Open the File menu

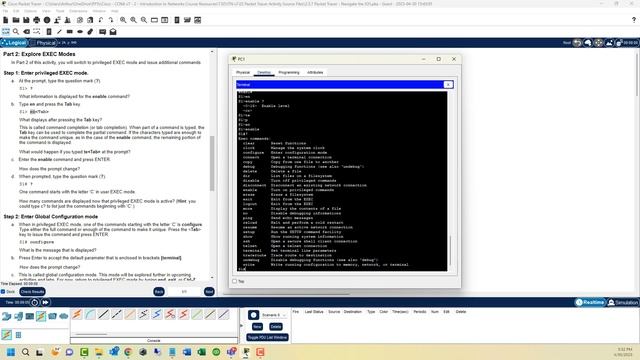[x=5, y=11]
